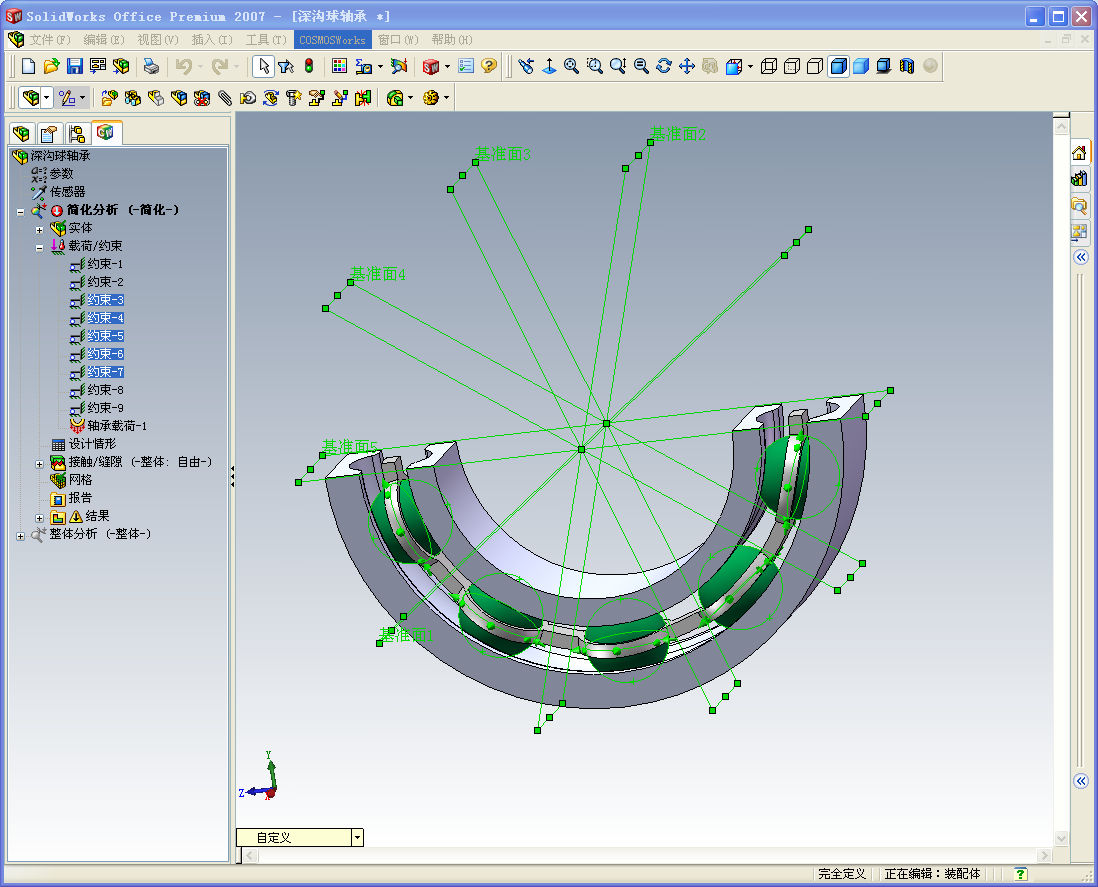This screenshot has width=1098, height=887.
Task: Click the Zoom to Fit icon
Action: [x=571, y=67]
